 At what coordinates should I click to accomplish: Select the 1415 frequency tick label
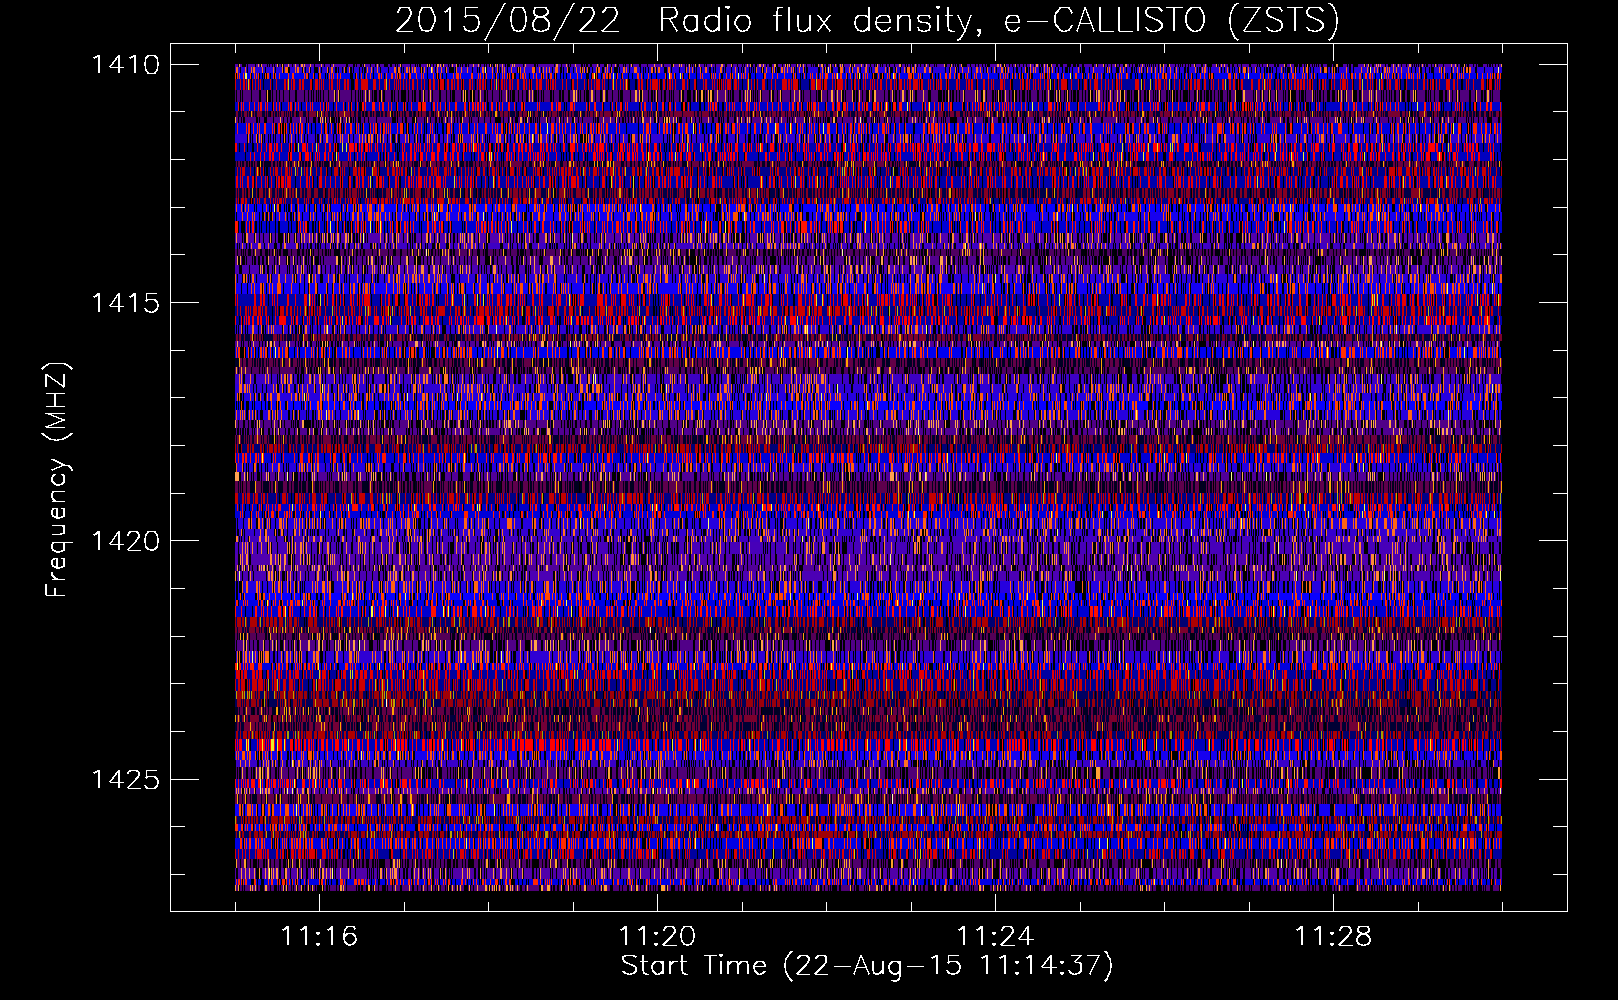125,303
